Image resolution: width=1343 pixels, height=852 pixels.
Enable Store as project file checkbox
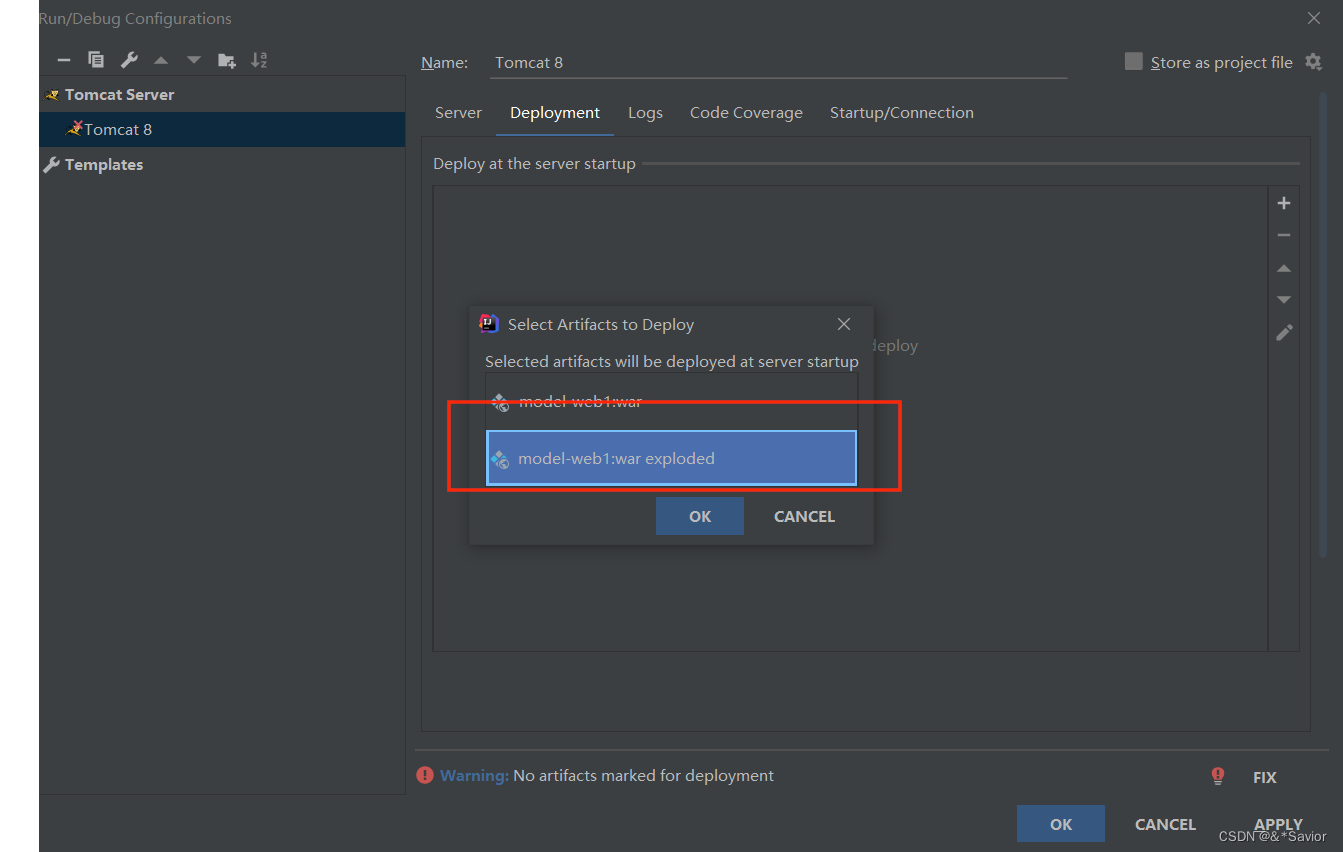(x=1133, y=62)
